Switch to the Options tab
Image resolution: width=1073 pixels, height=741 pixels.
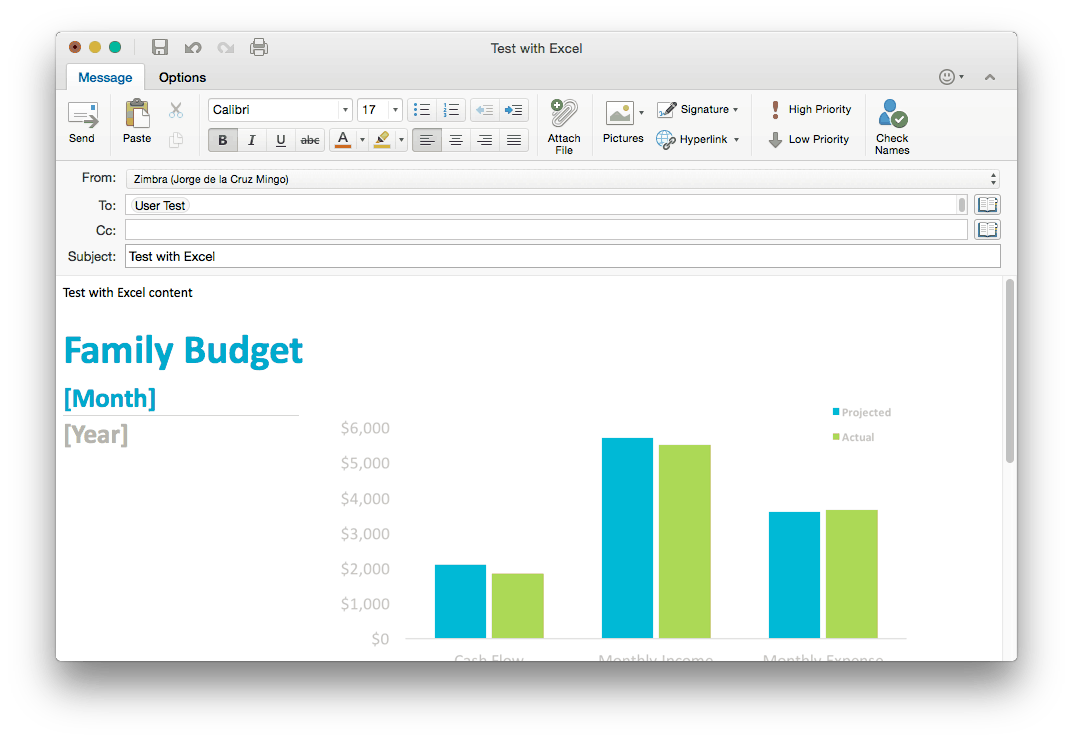coord(182,77)
